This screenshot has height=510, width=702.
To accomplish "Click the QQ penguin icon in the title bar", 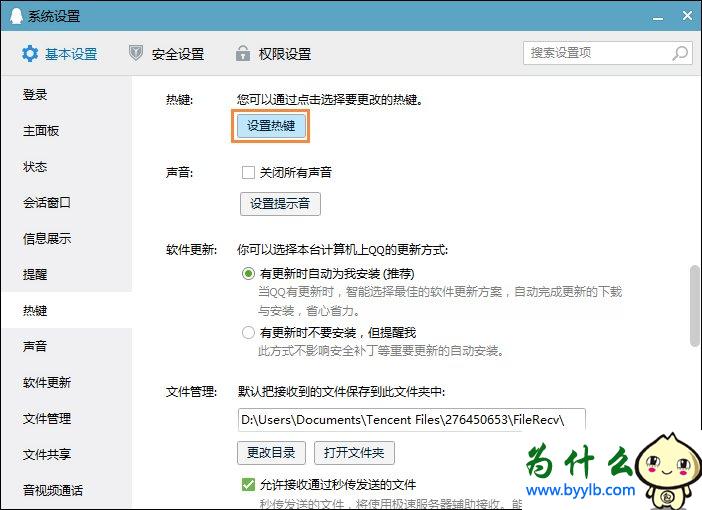I will click(16, 16).
